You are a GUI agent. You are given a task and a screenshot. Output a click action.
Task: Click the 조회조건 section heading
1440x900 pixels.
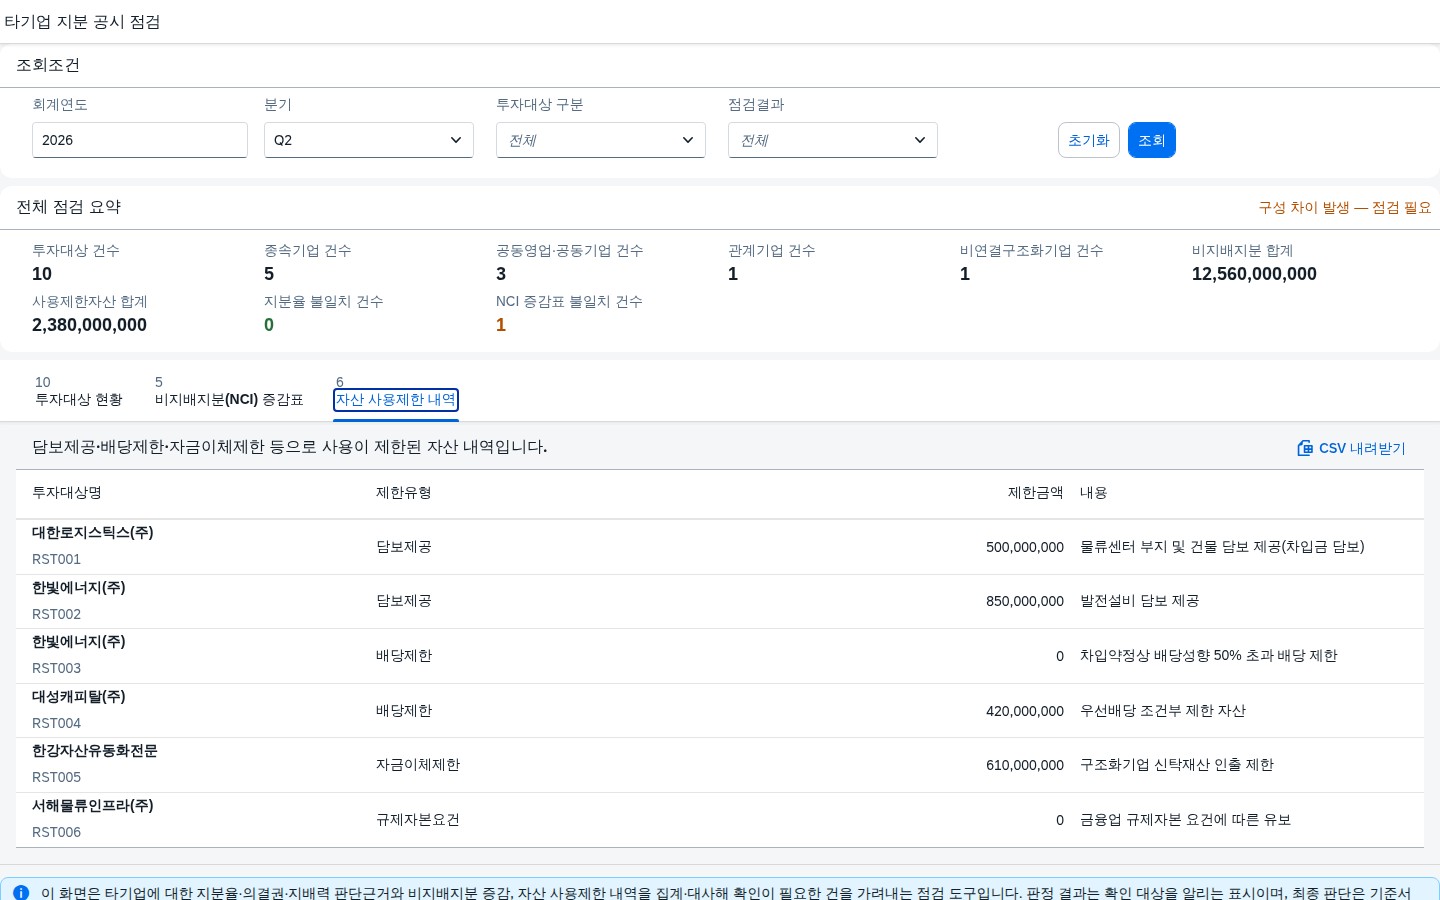tap(48, 65)
